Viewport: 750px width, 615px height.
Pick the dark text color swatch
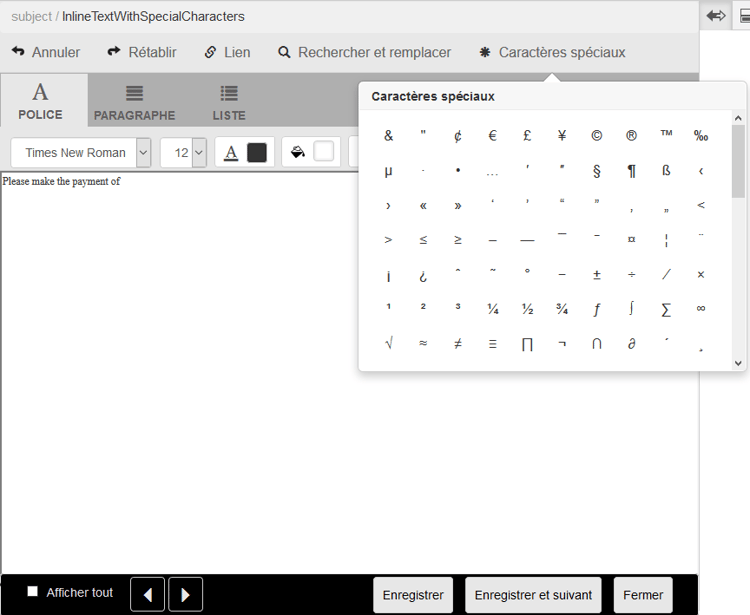(x=257, y=153)
